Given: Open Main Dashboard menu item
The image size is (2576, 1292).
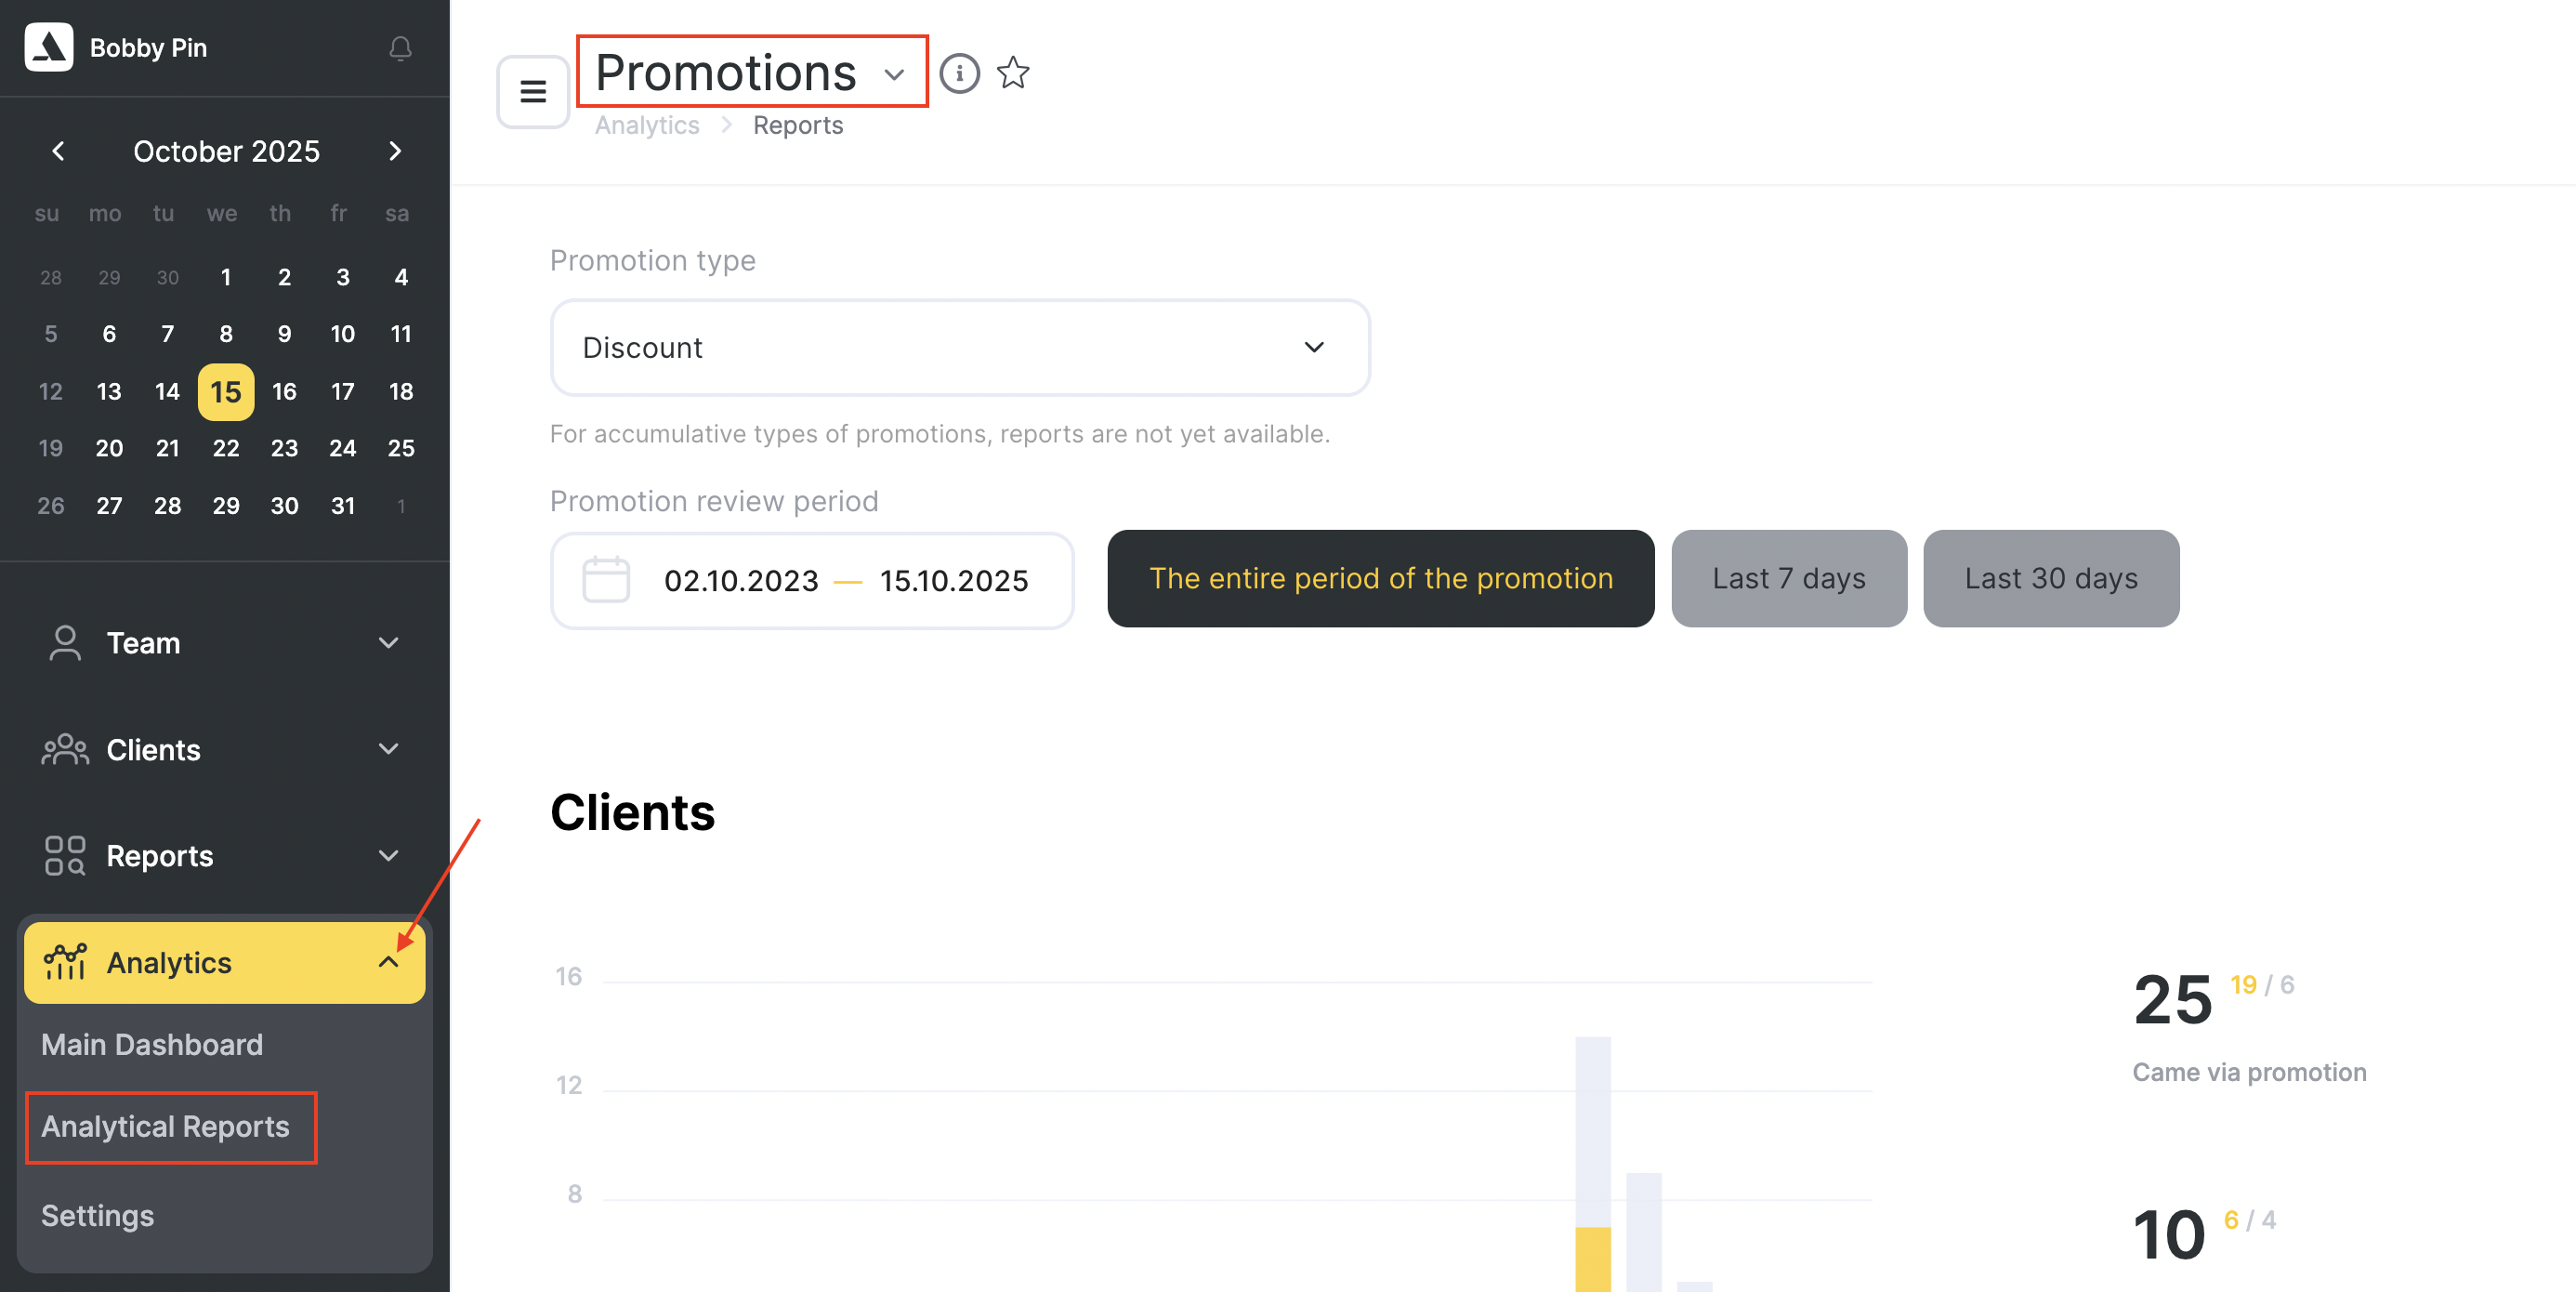Looking at the screenshot, I should [152, 1044].
